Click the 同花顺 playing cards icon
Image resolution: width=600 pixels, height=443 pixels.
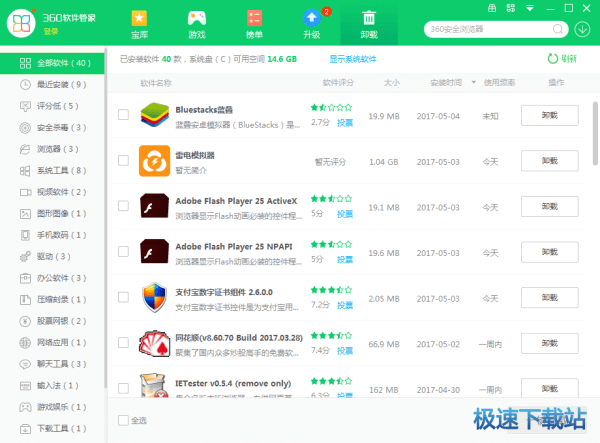pos(154,343)
